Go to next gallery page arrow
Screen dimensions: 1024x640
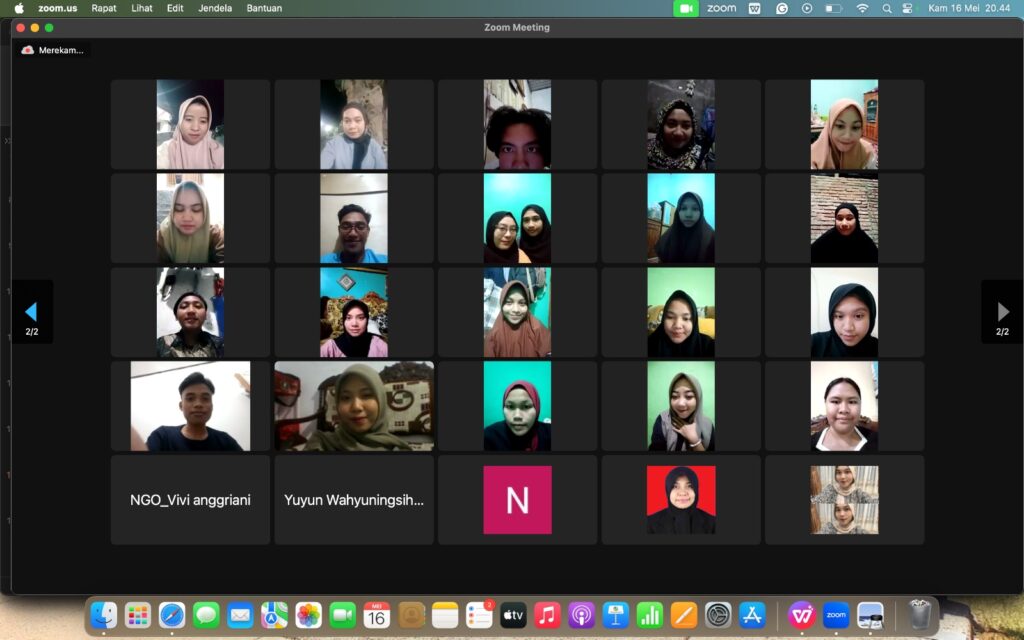coord(1002,312)
